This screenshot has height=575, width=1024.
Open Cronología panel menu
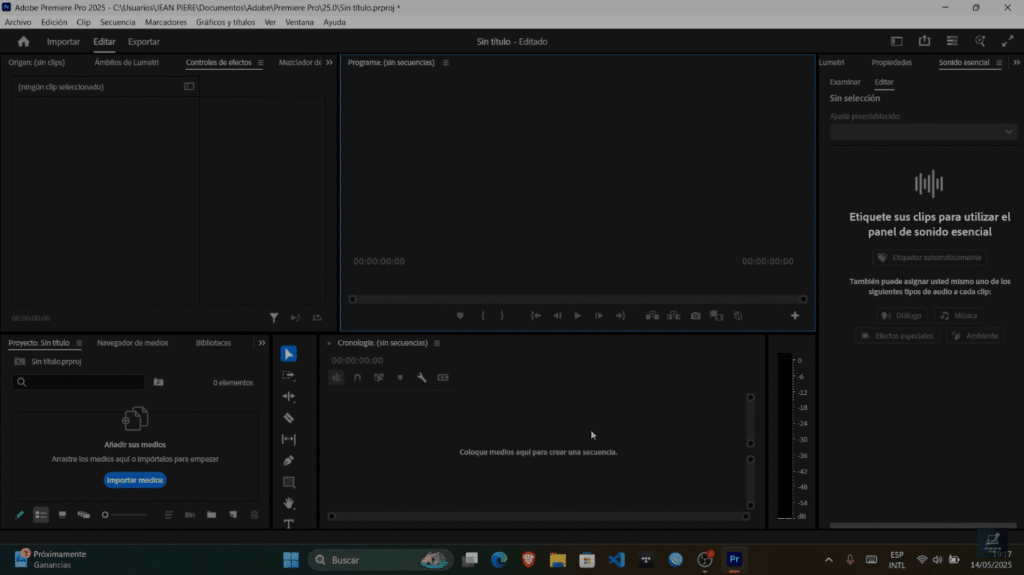[x=437, y=343]
